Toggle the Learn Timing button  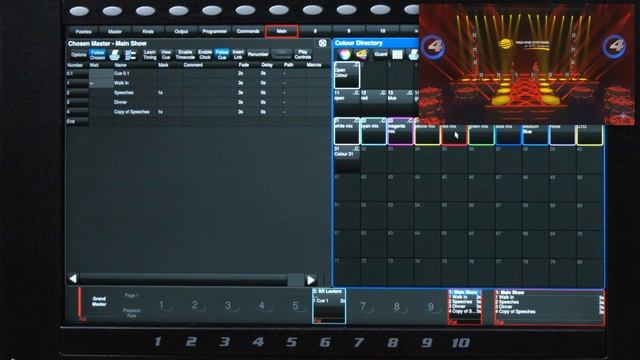149,55
